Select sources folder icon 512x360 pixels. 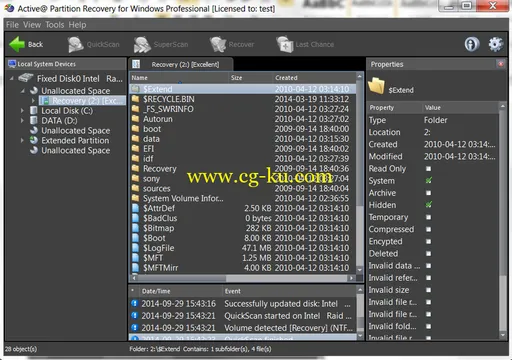135,188
